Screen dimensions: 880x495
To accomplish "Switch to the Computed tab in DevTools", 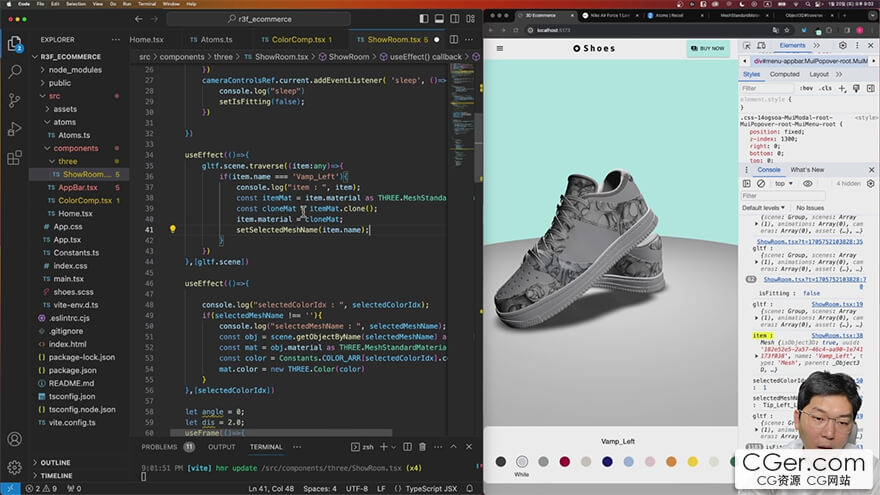I will 784,74.
